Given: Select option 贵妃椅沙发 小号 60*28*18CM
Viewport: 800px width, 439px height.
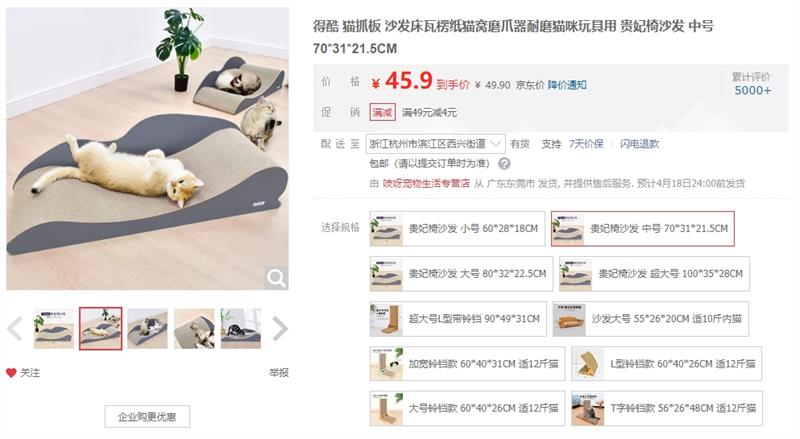Looking at the screenshot, I should tap(457, 229).
